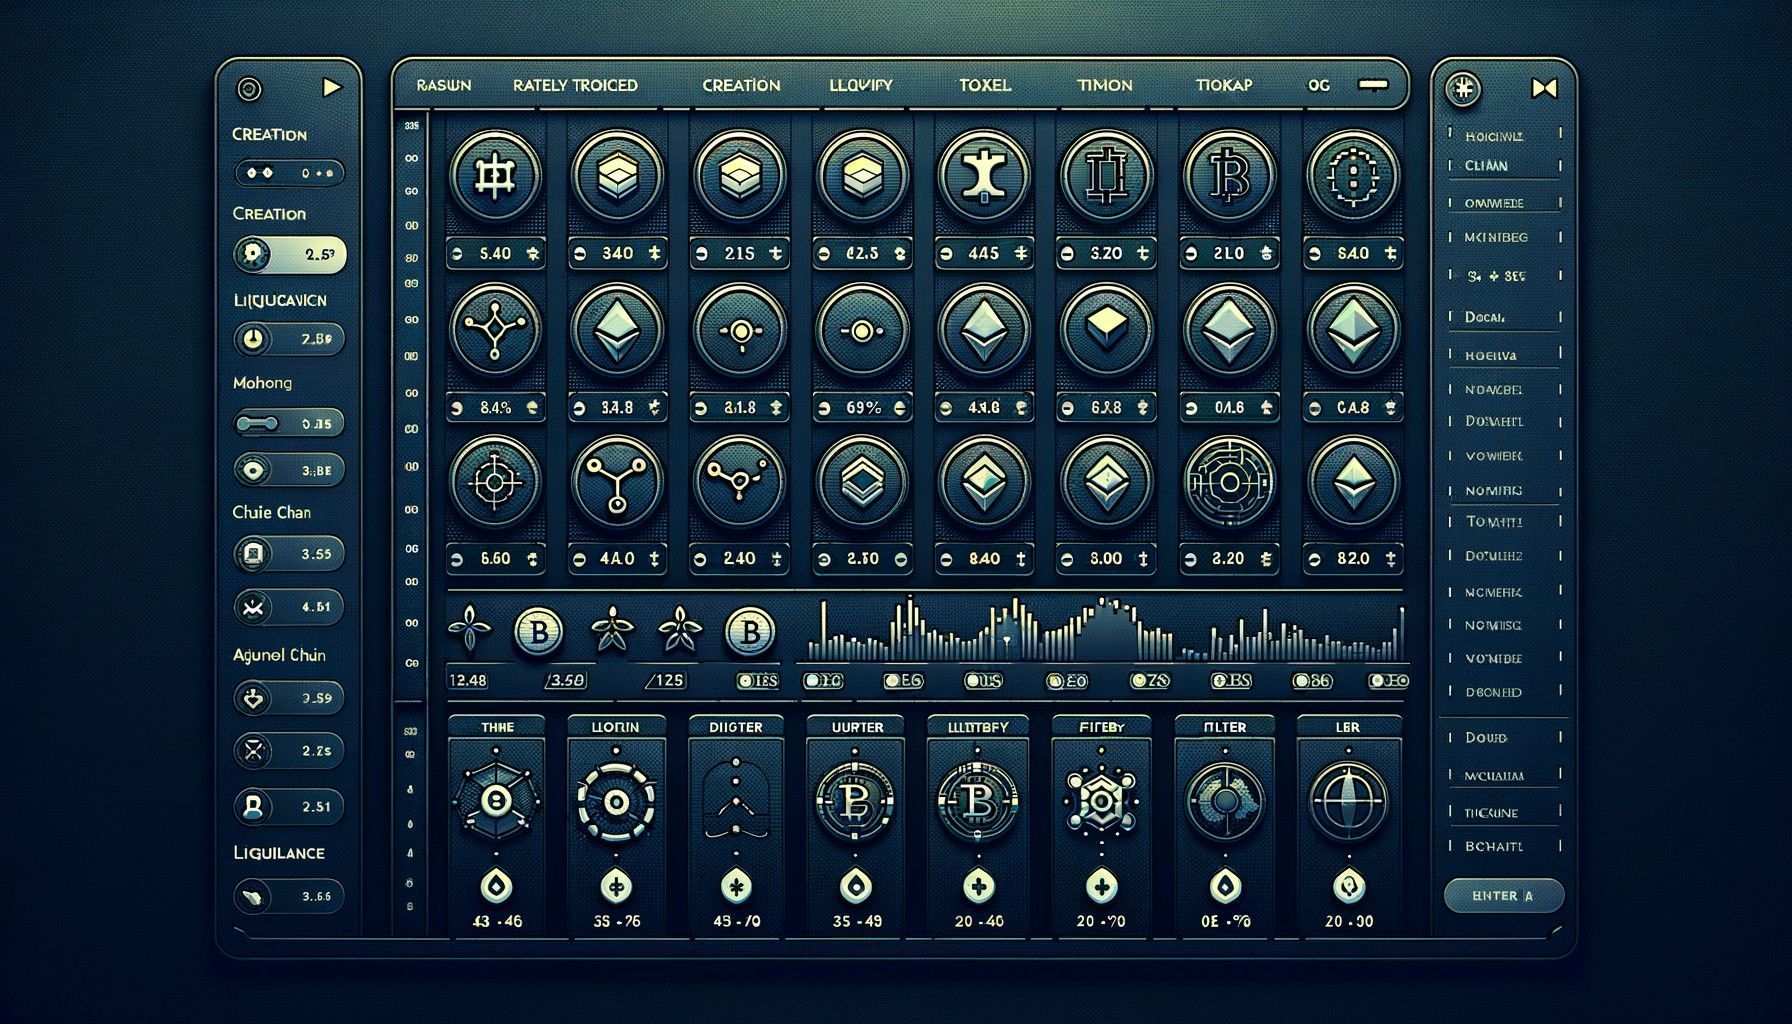The width and height of the screenshot is (1792, 1024).
Task: Click the Mohong slider showing 0.15
Action: click(x=289, y=424)
